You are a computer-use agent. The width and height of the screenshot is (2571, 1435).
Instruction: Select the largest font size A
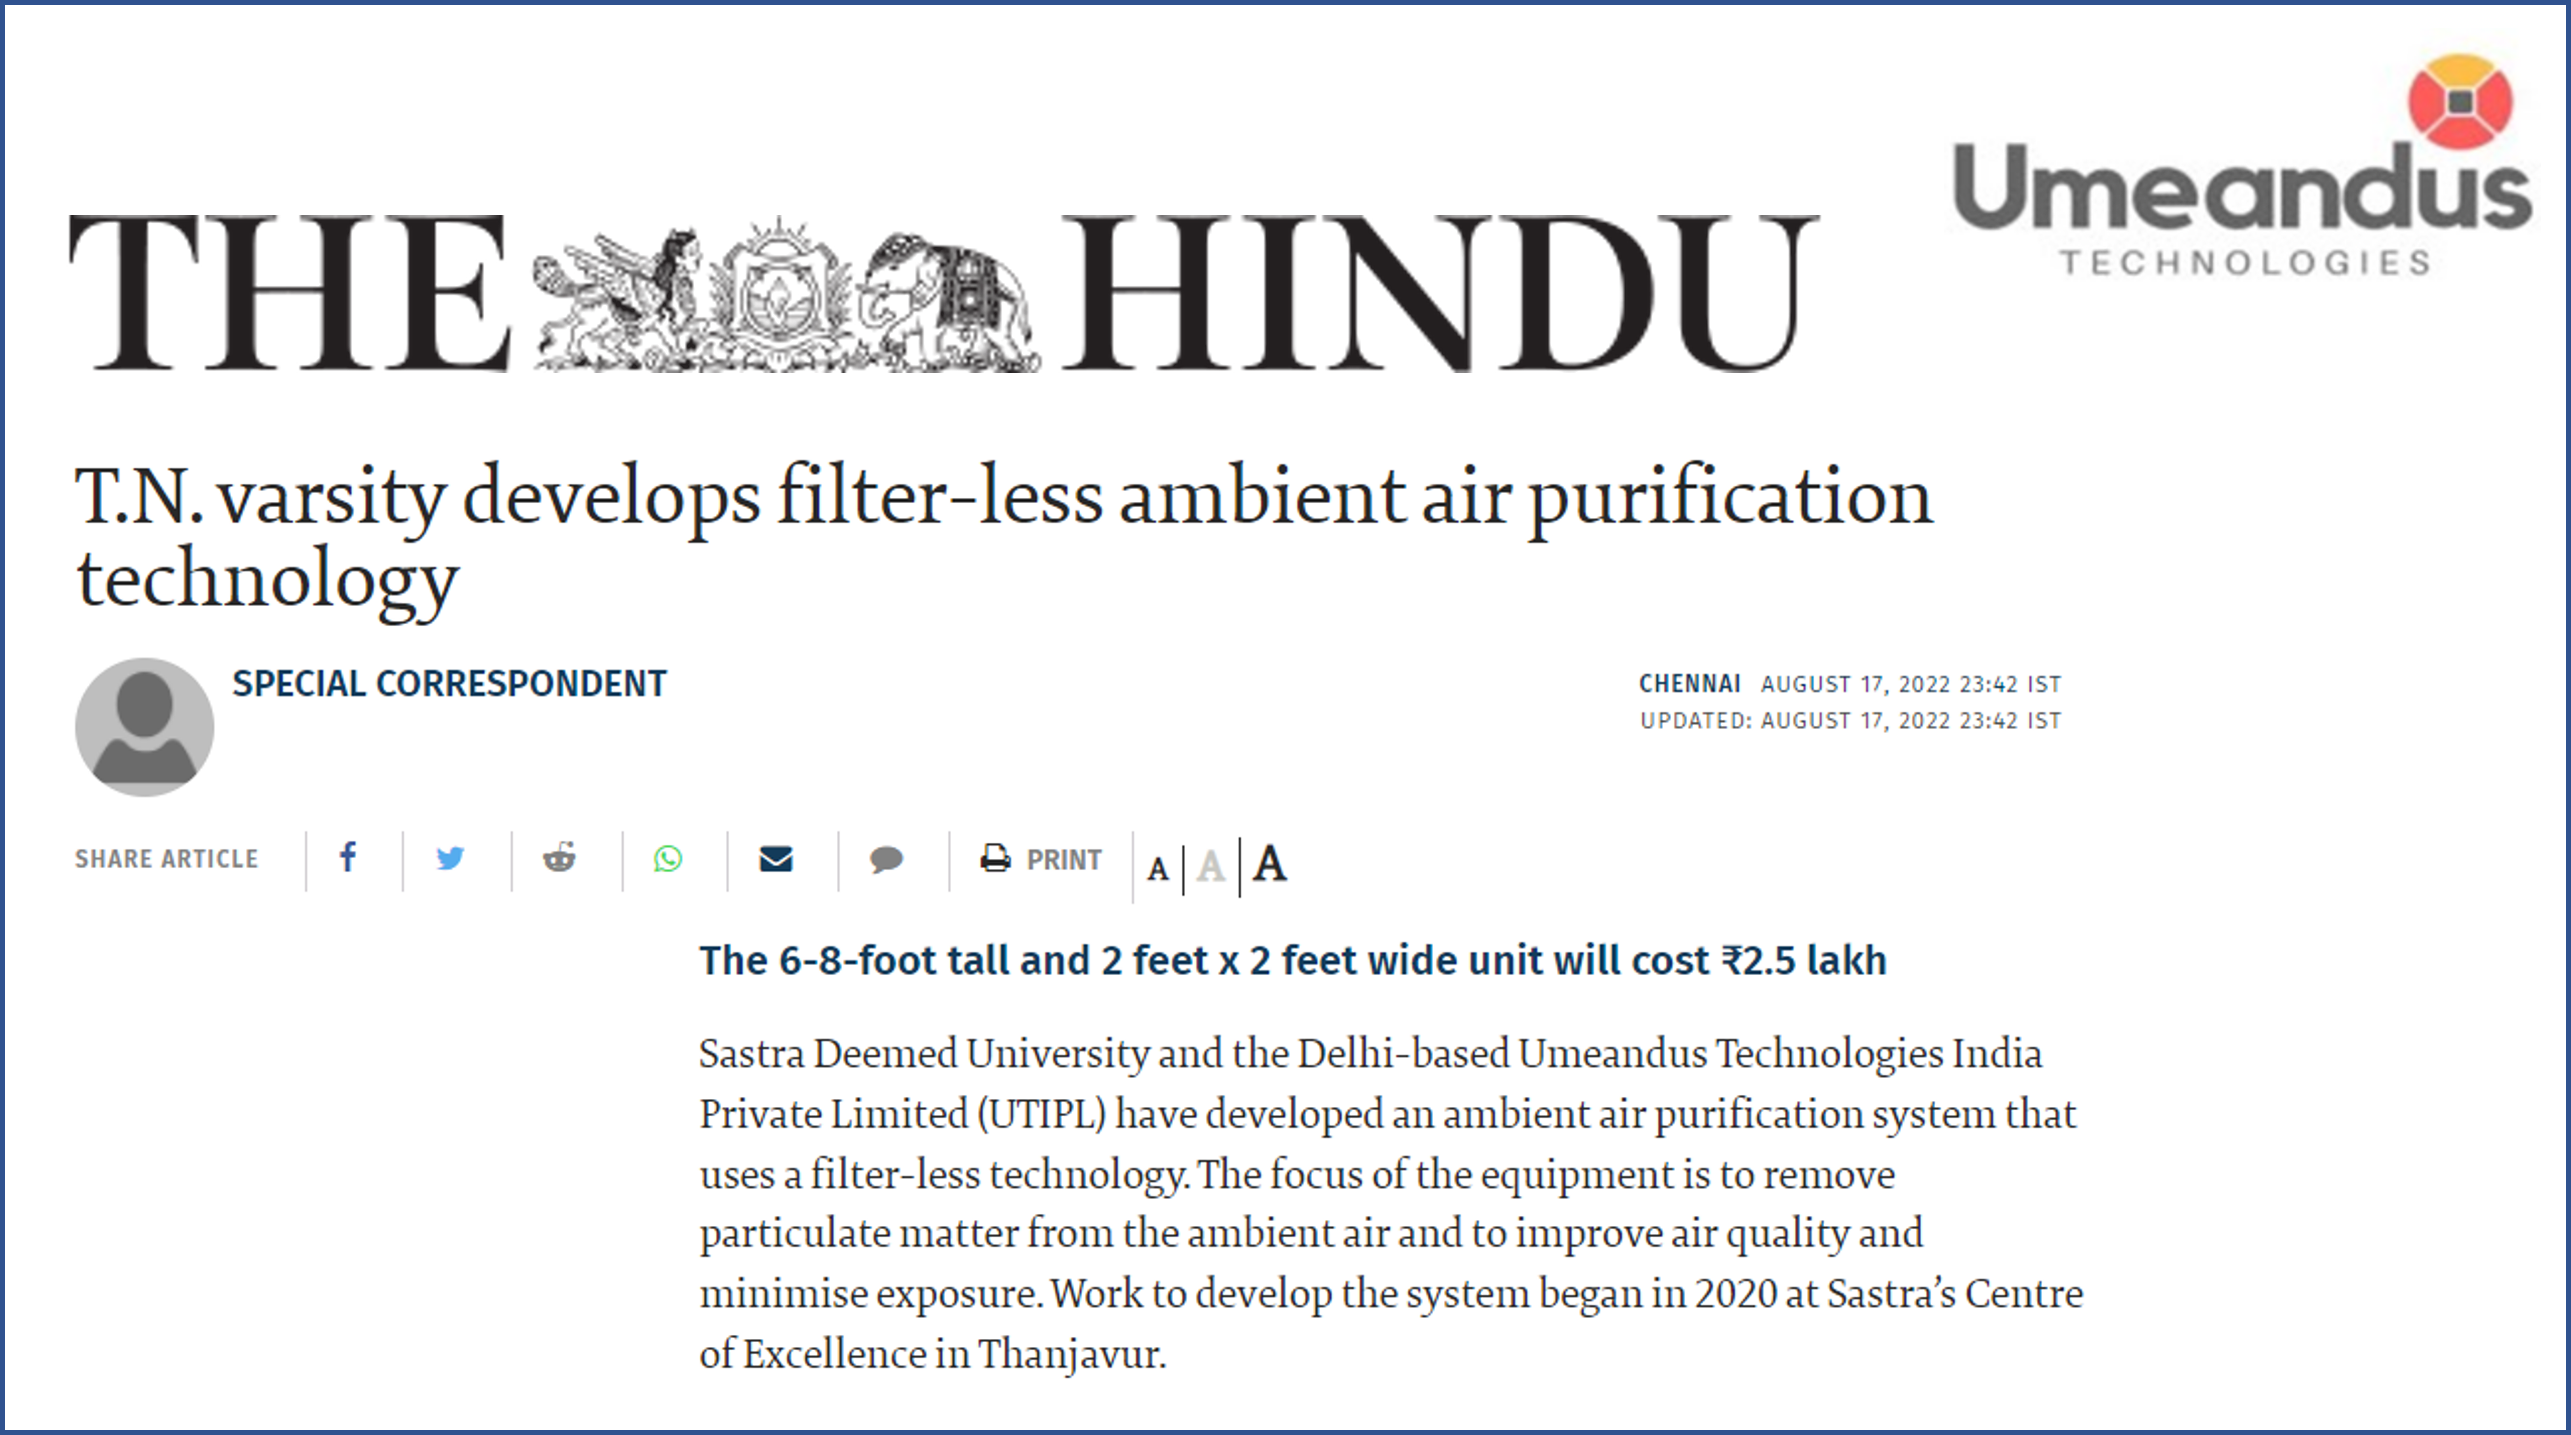[x=1270, y=864]
